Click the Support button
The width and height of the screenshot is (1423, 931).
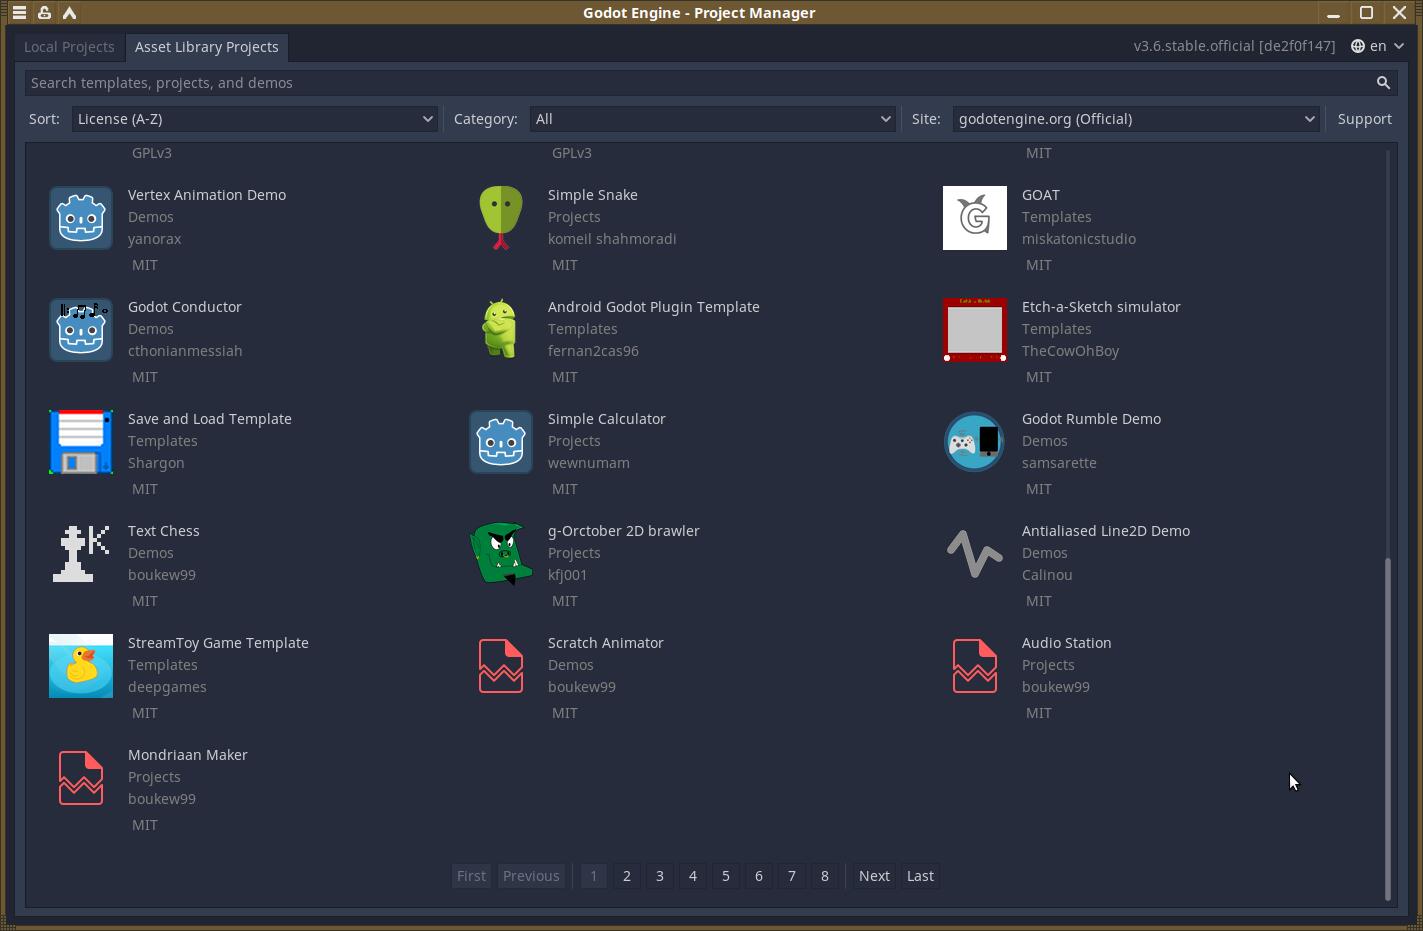(1364, 119)
